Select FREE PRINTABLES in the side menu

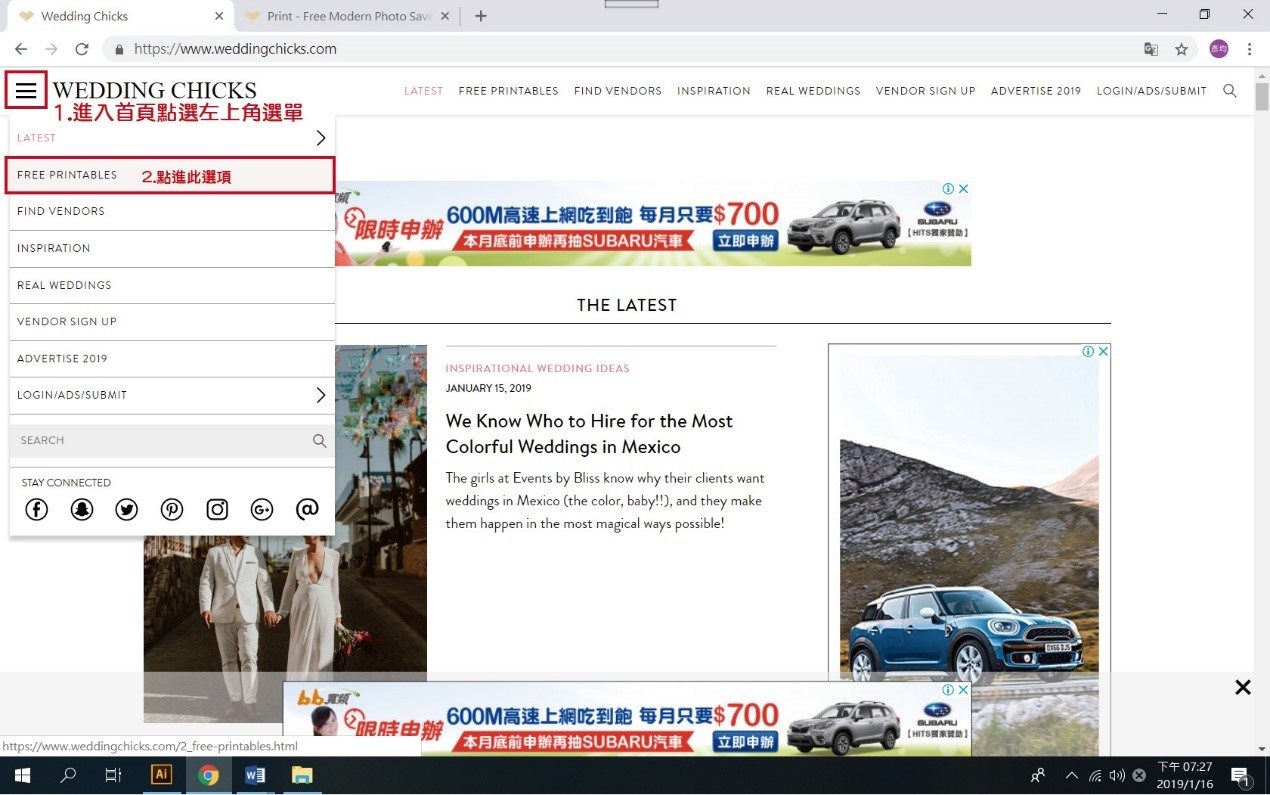click(x=67, y=175)
